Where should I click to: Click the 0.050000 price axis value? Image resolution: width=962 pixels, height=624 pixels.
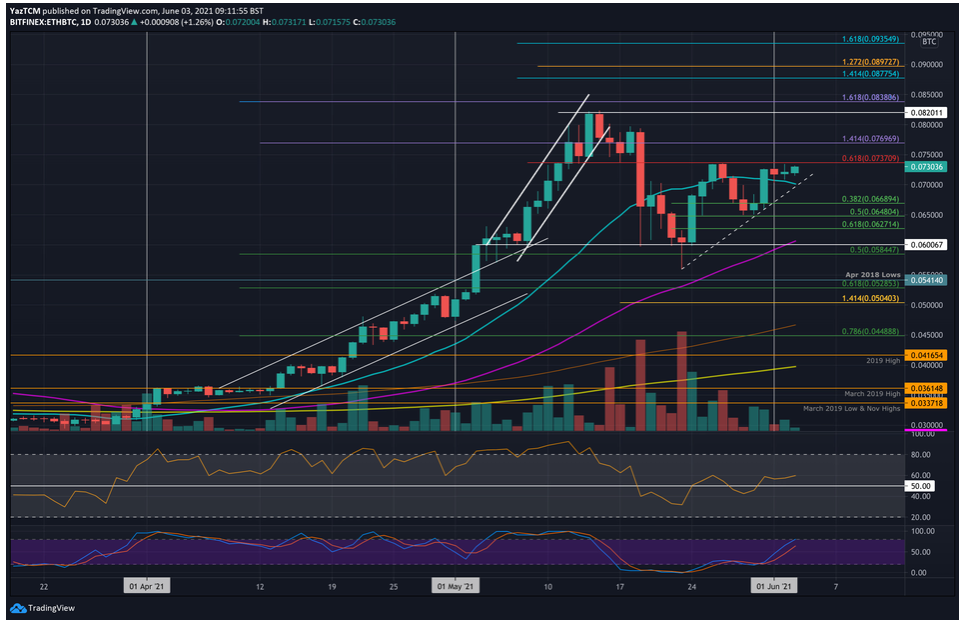(x=926, y=305)
